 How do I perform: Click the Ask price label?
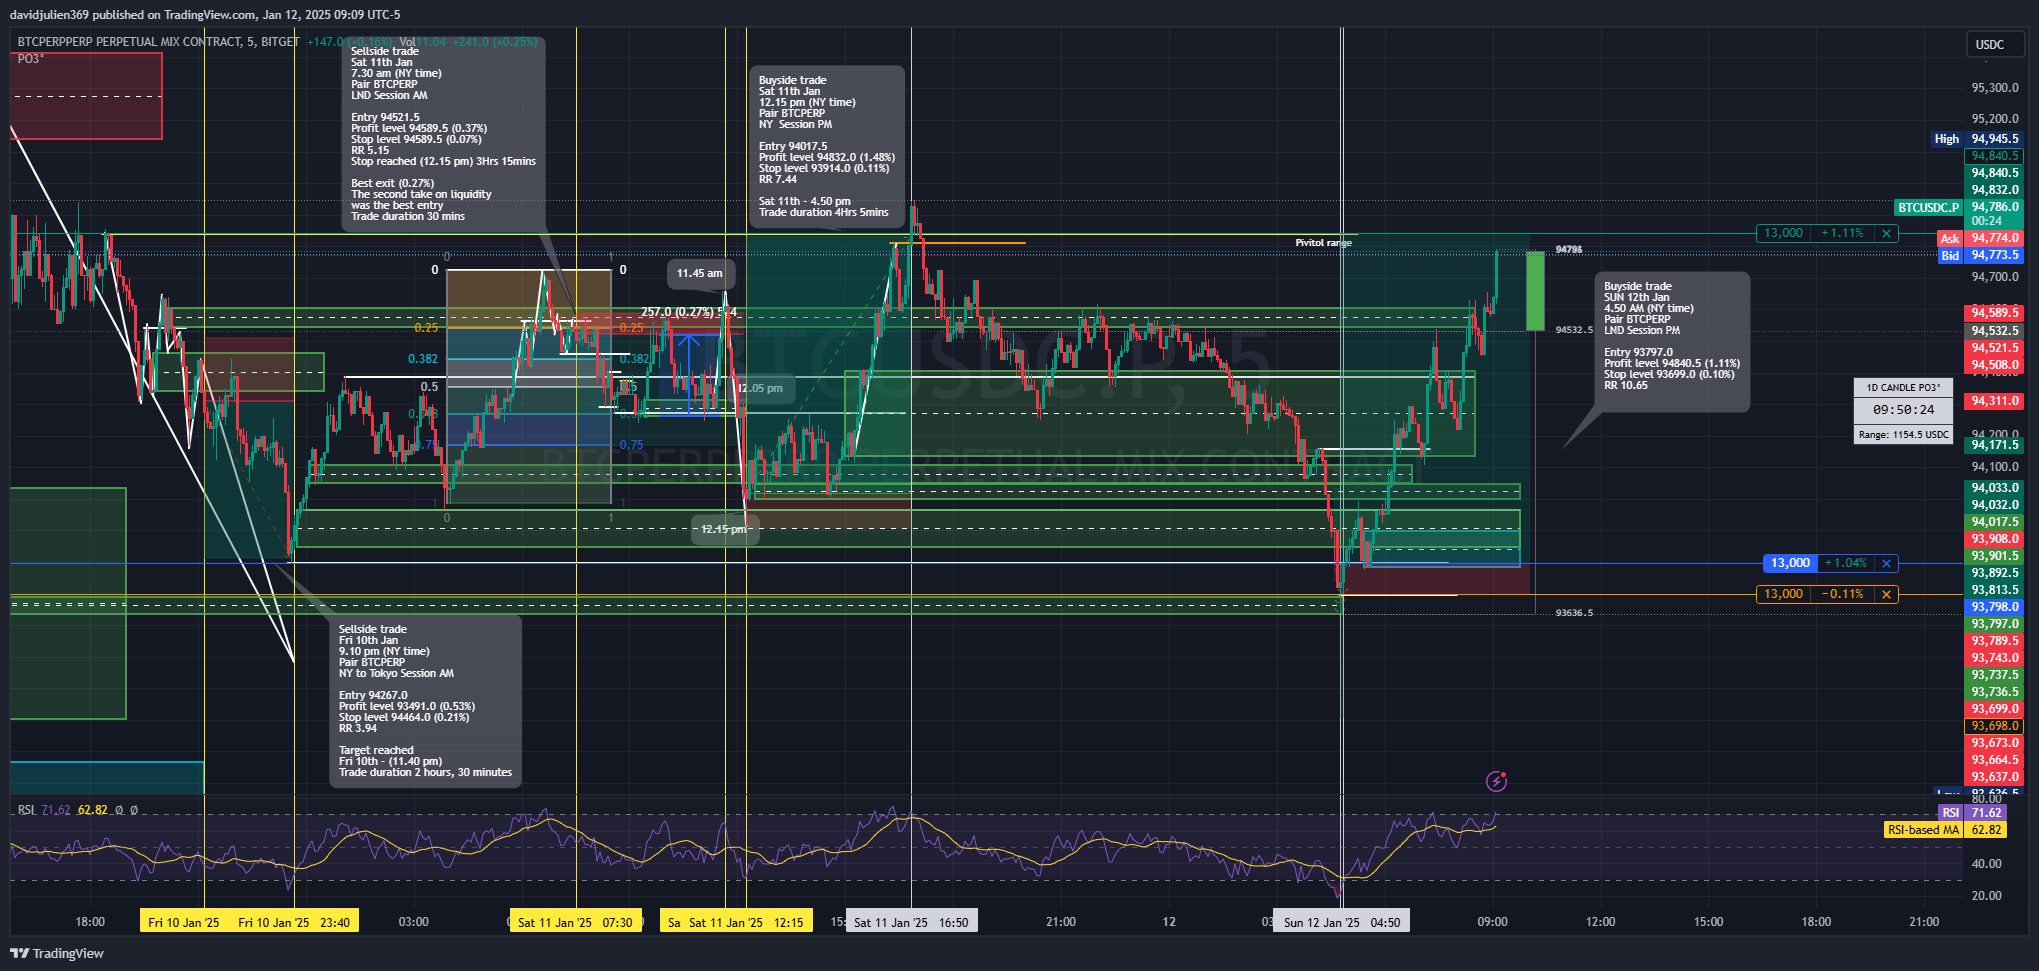point(1950,239)
